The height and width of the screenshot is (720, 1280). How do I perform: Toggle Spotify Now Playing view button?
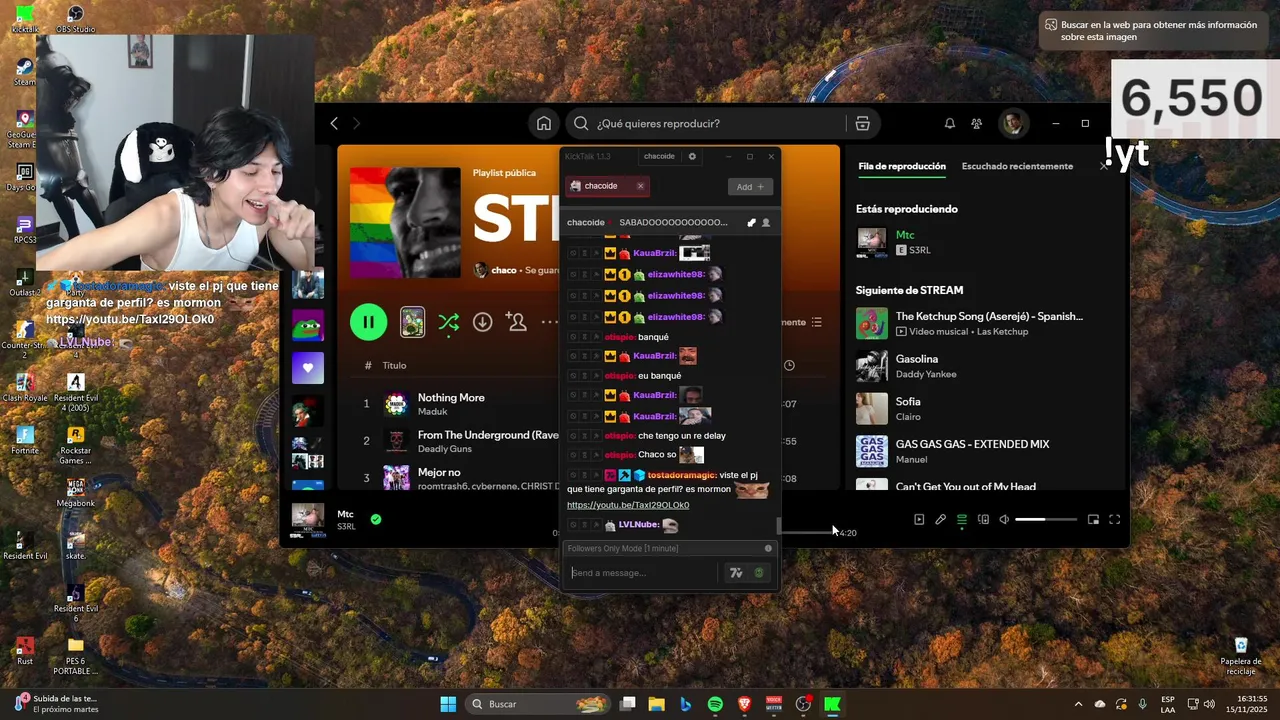[x=919, y=519]
